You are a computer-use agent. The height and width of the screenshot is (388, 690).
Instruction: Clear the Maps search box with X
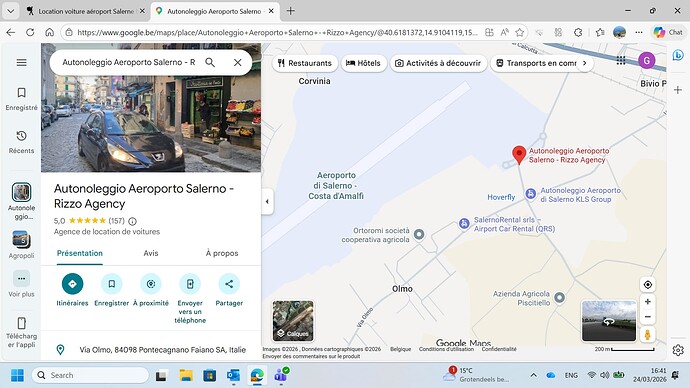[238, 62]
